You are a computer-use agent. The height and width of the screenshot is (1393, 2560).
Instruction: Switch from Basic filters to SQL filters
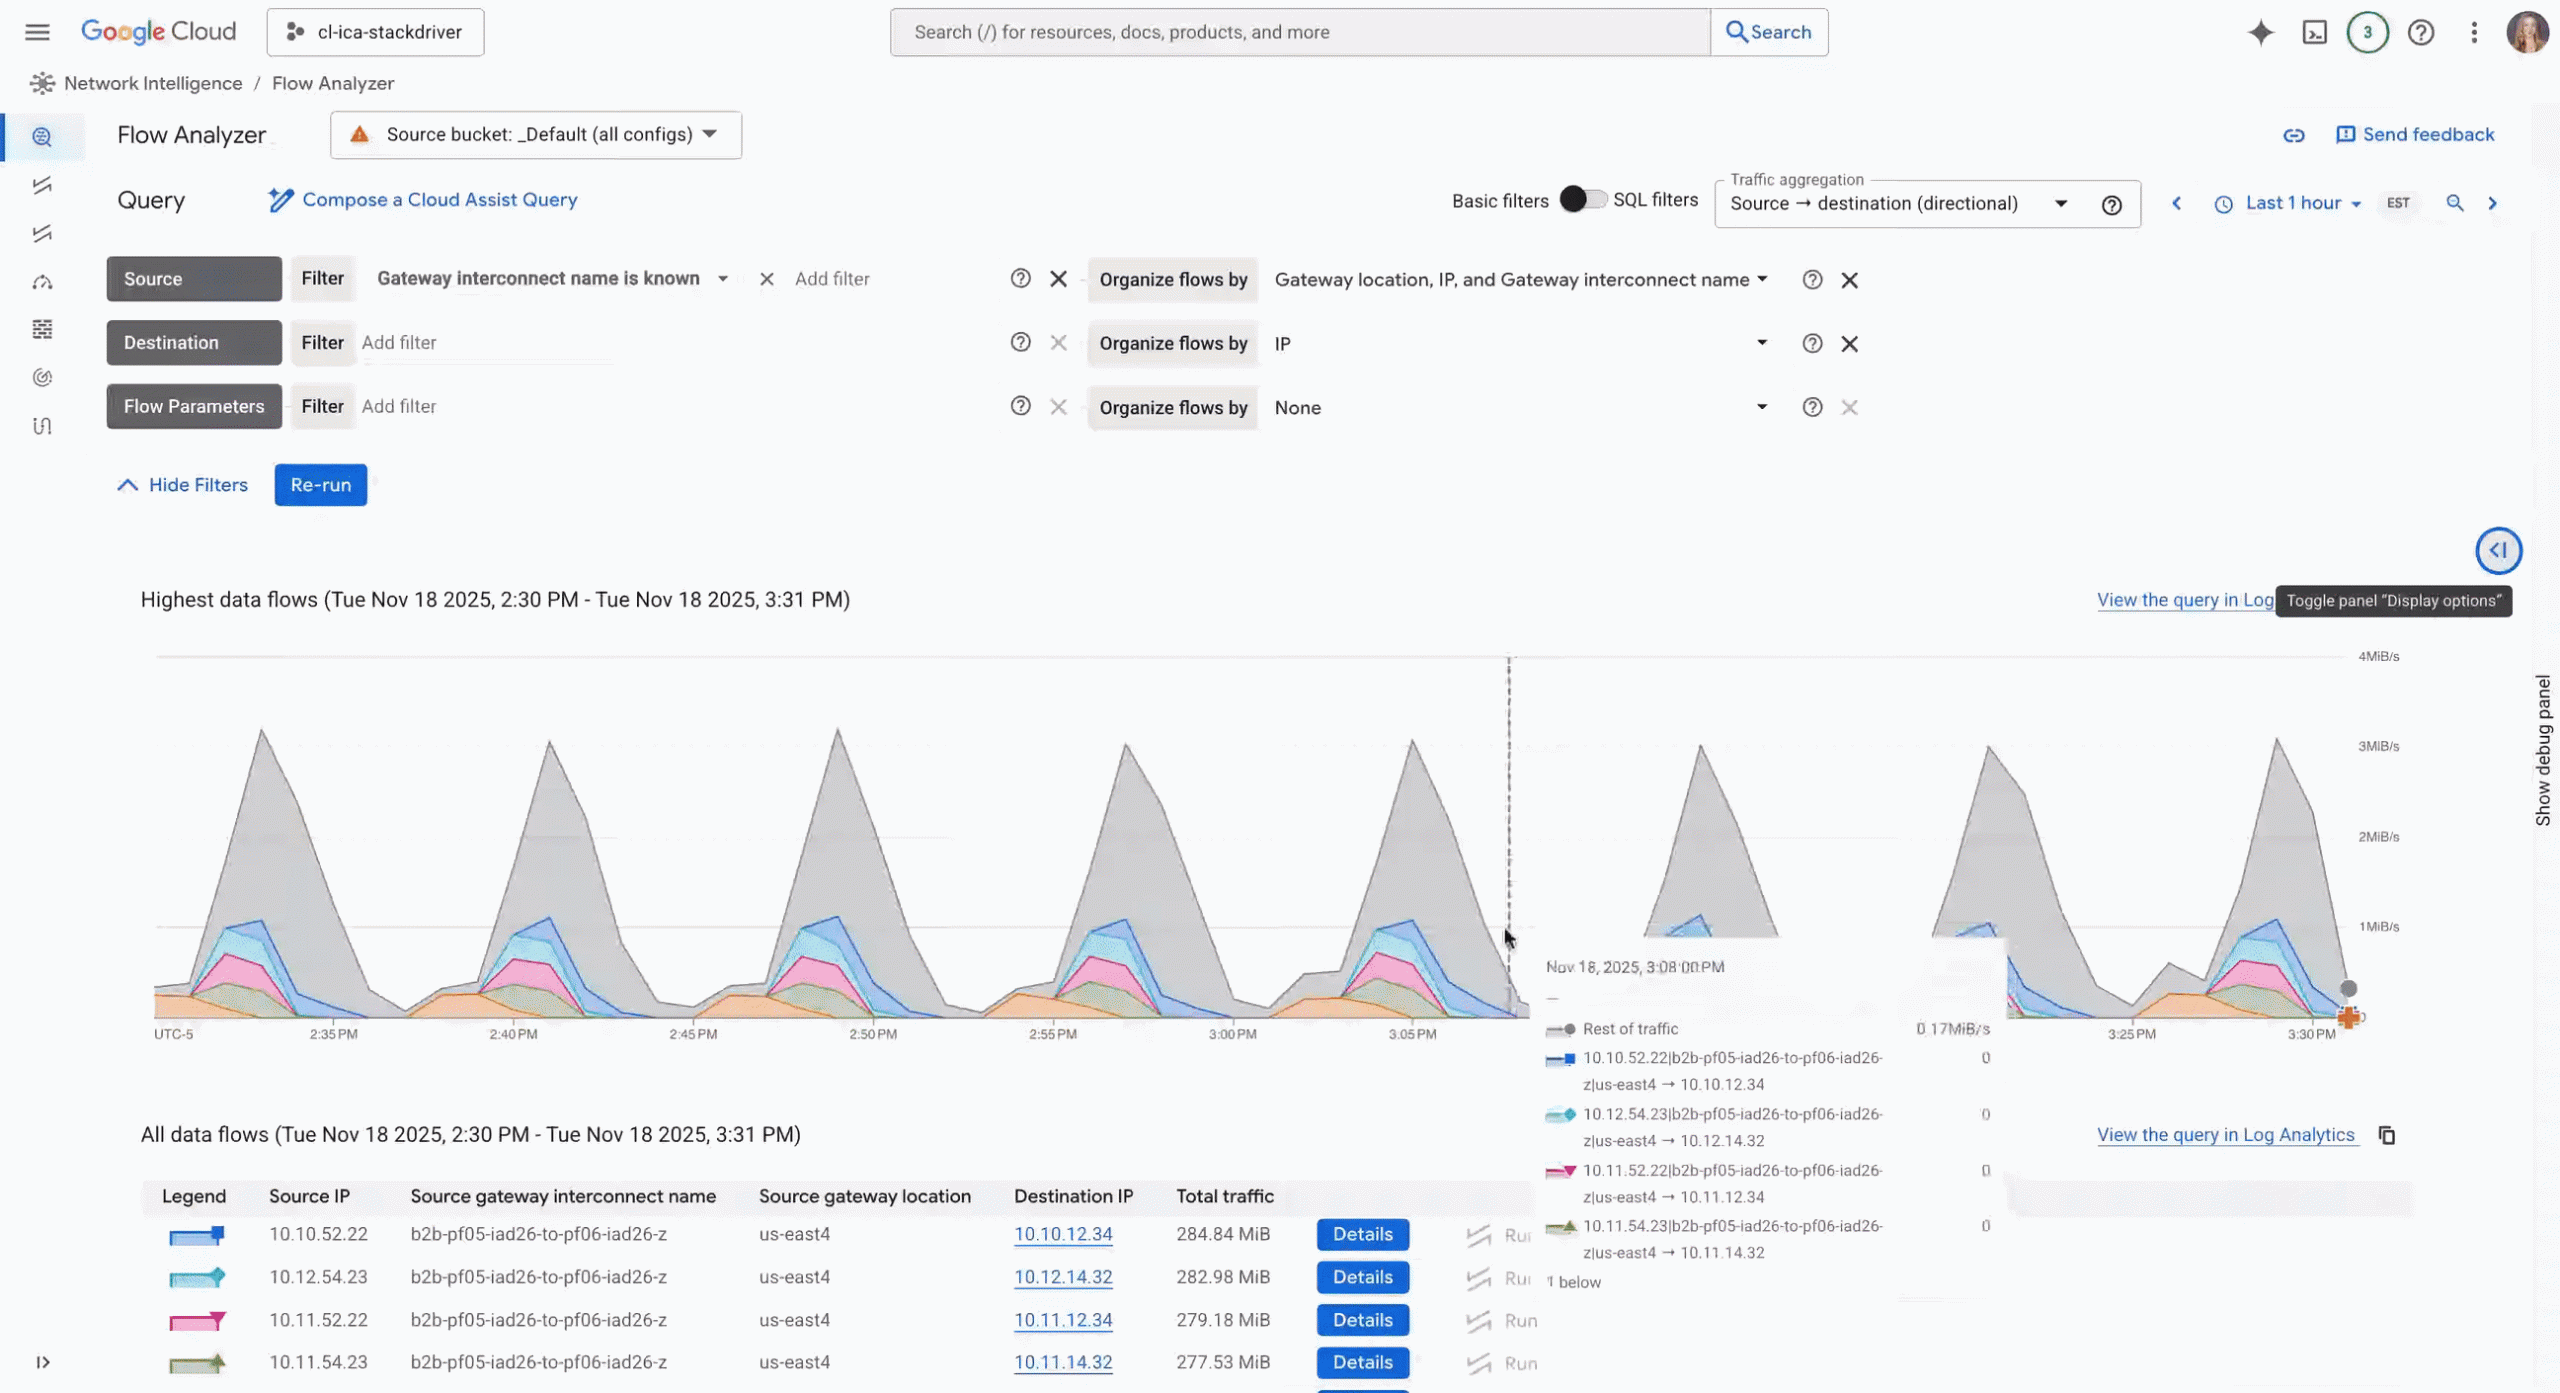[x=1583, y=199]
